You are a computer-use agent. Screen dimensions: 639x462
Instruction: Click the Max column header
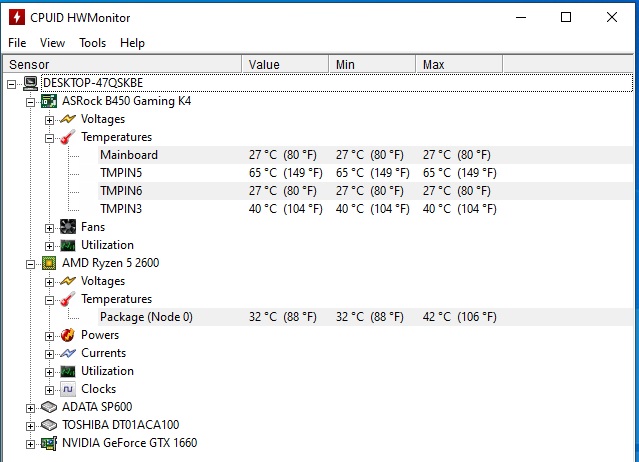click(459, 64)
